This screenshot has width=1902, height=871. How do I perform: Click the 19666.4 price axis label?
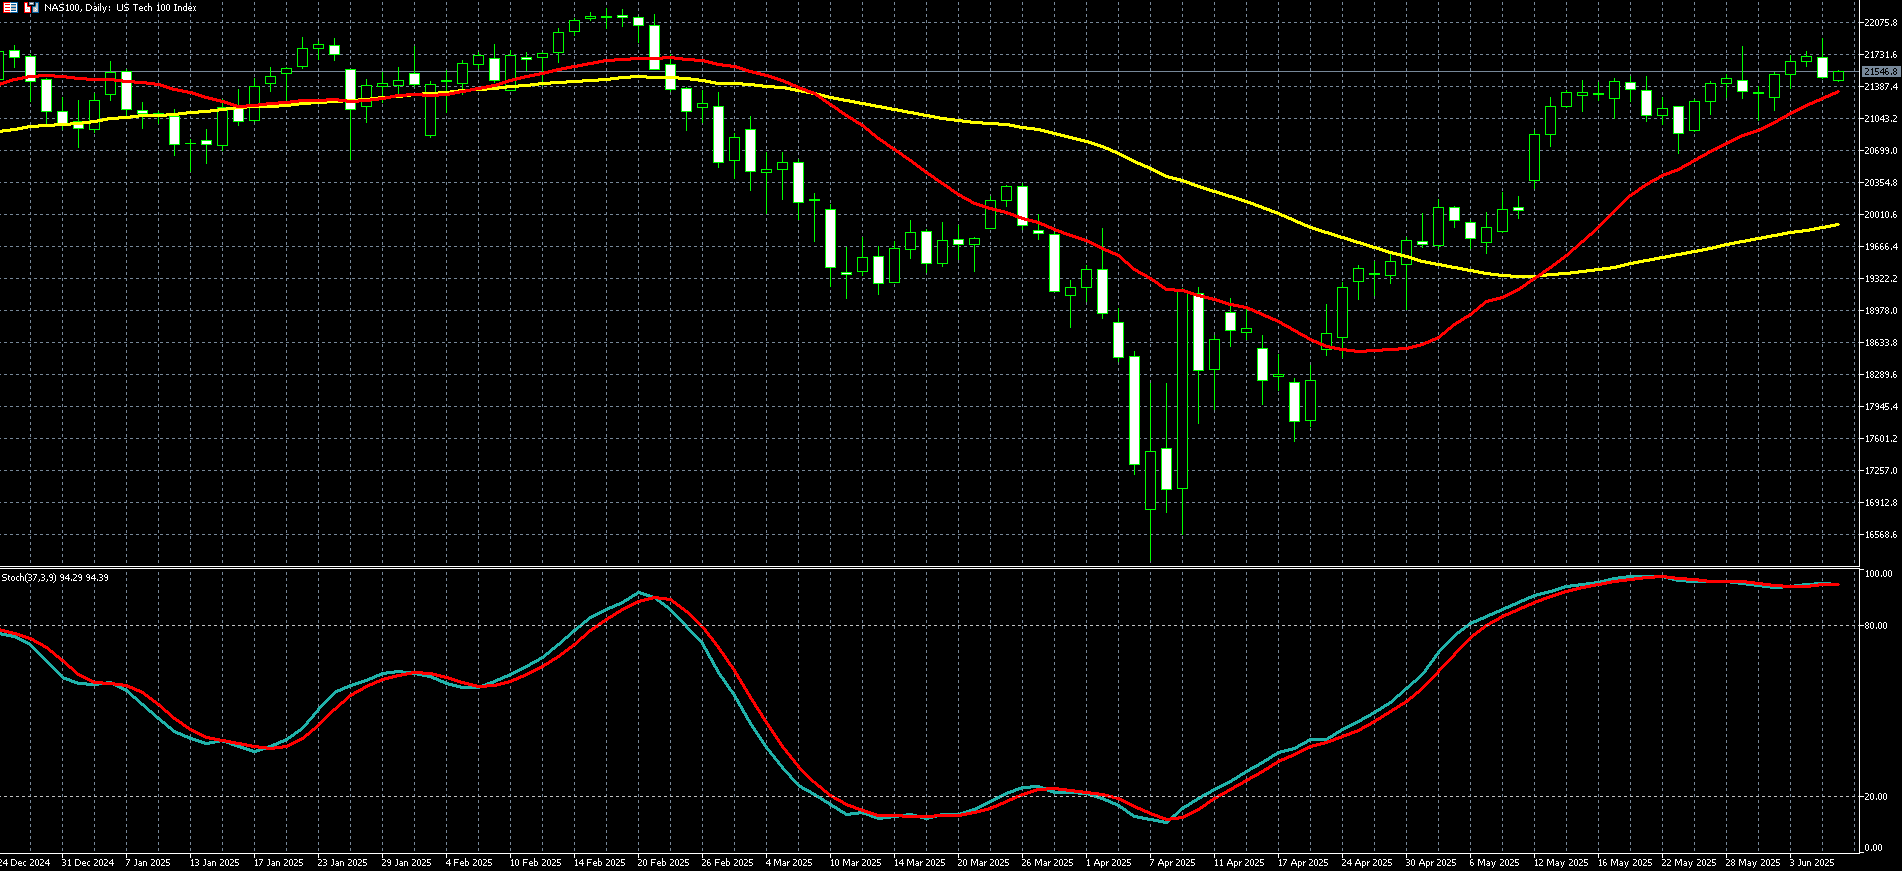(1880, 247)
